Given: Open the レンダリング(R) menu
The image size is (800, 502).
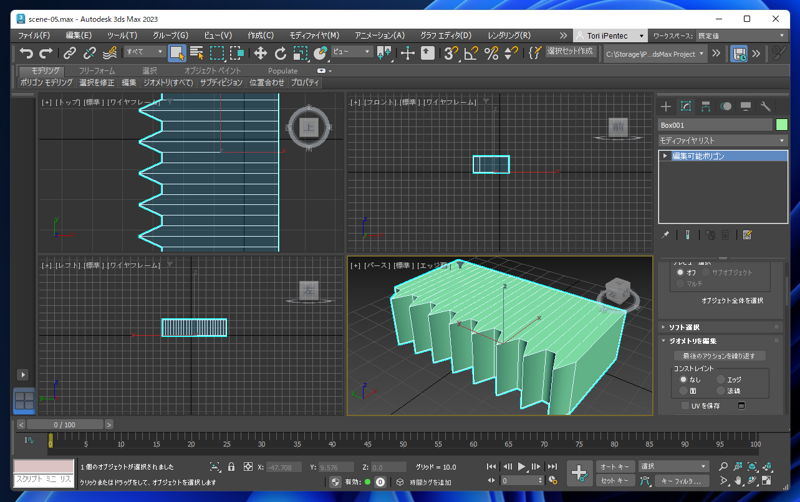Looking at the screenshot, I should tap(509, 35).
